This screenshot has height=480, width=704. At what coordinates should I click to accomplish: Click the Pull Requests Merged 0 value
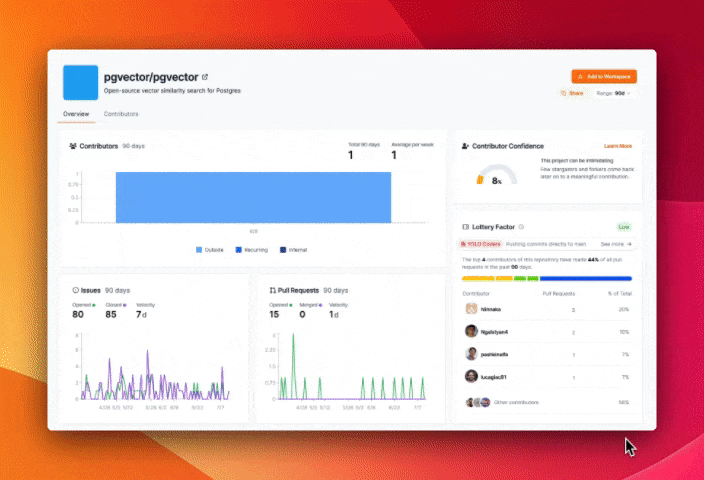point(302,314)
